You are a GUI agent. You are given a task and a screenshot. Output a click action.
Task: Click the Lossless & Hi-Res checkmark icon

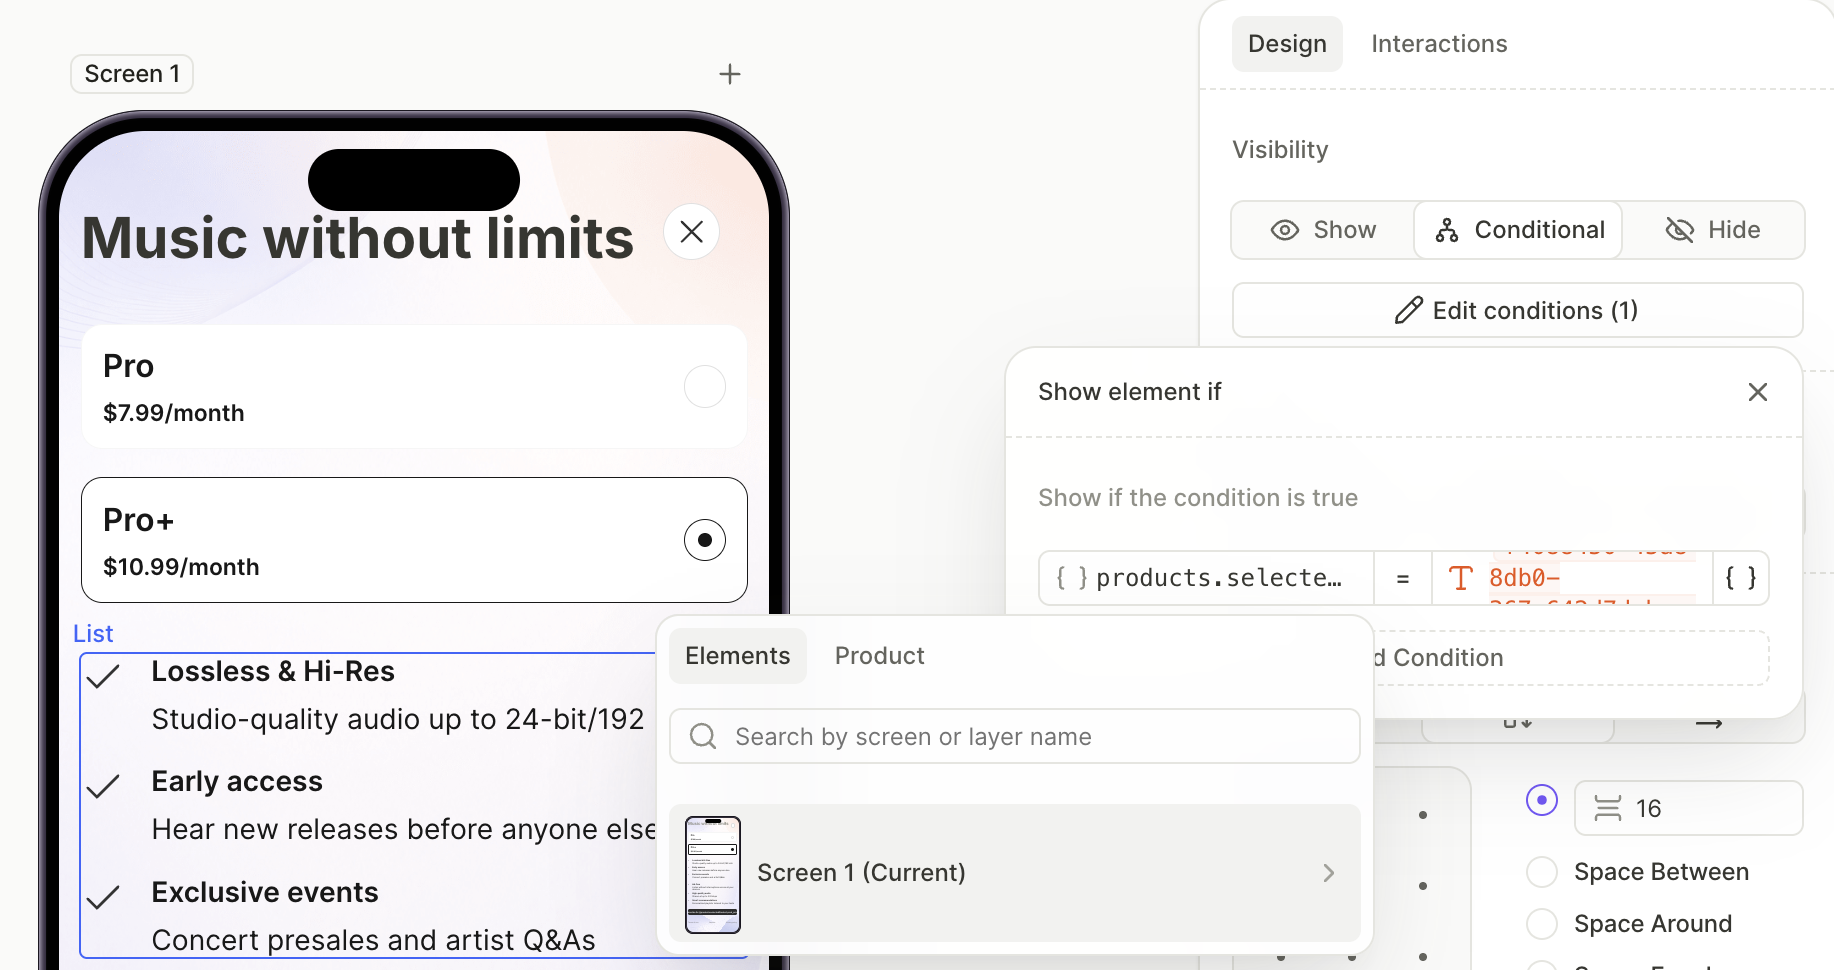pyautogui.click(x=103, y=677)
